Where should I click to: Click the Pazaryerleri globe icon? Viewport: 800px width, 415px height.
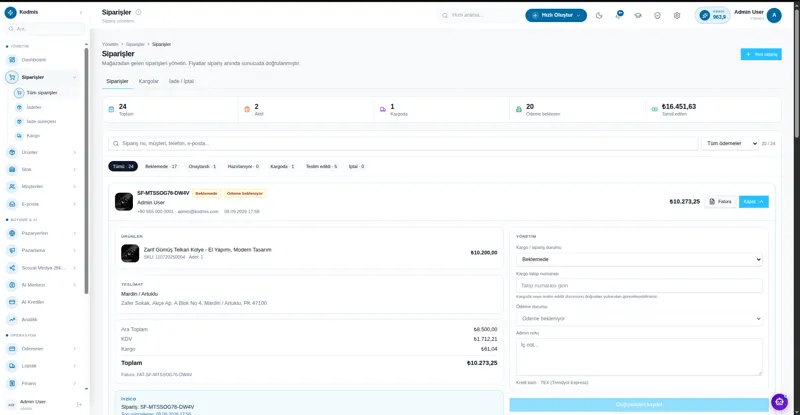[12, 233]
